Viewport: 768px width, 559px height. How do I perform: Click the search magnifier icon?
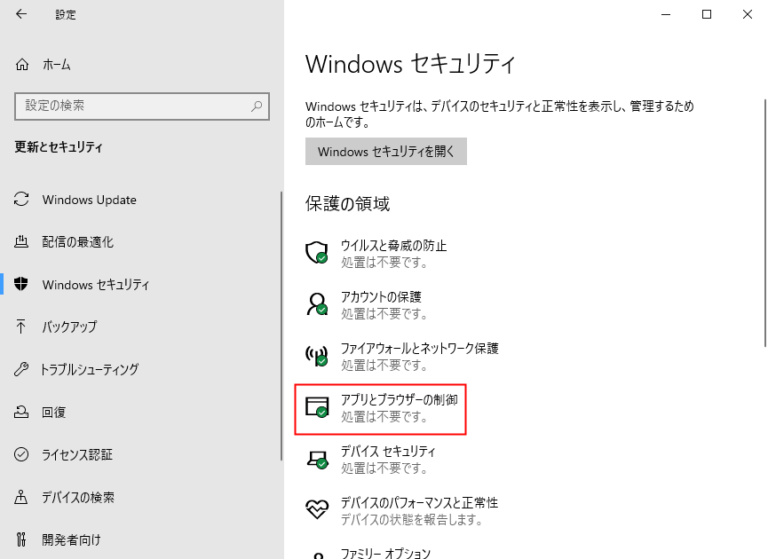point(257,106)
